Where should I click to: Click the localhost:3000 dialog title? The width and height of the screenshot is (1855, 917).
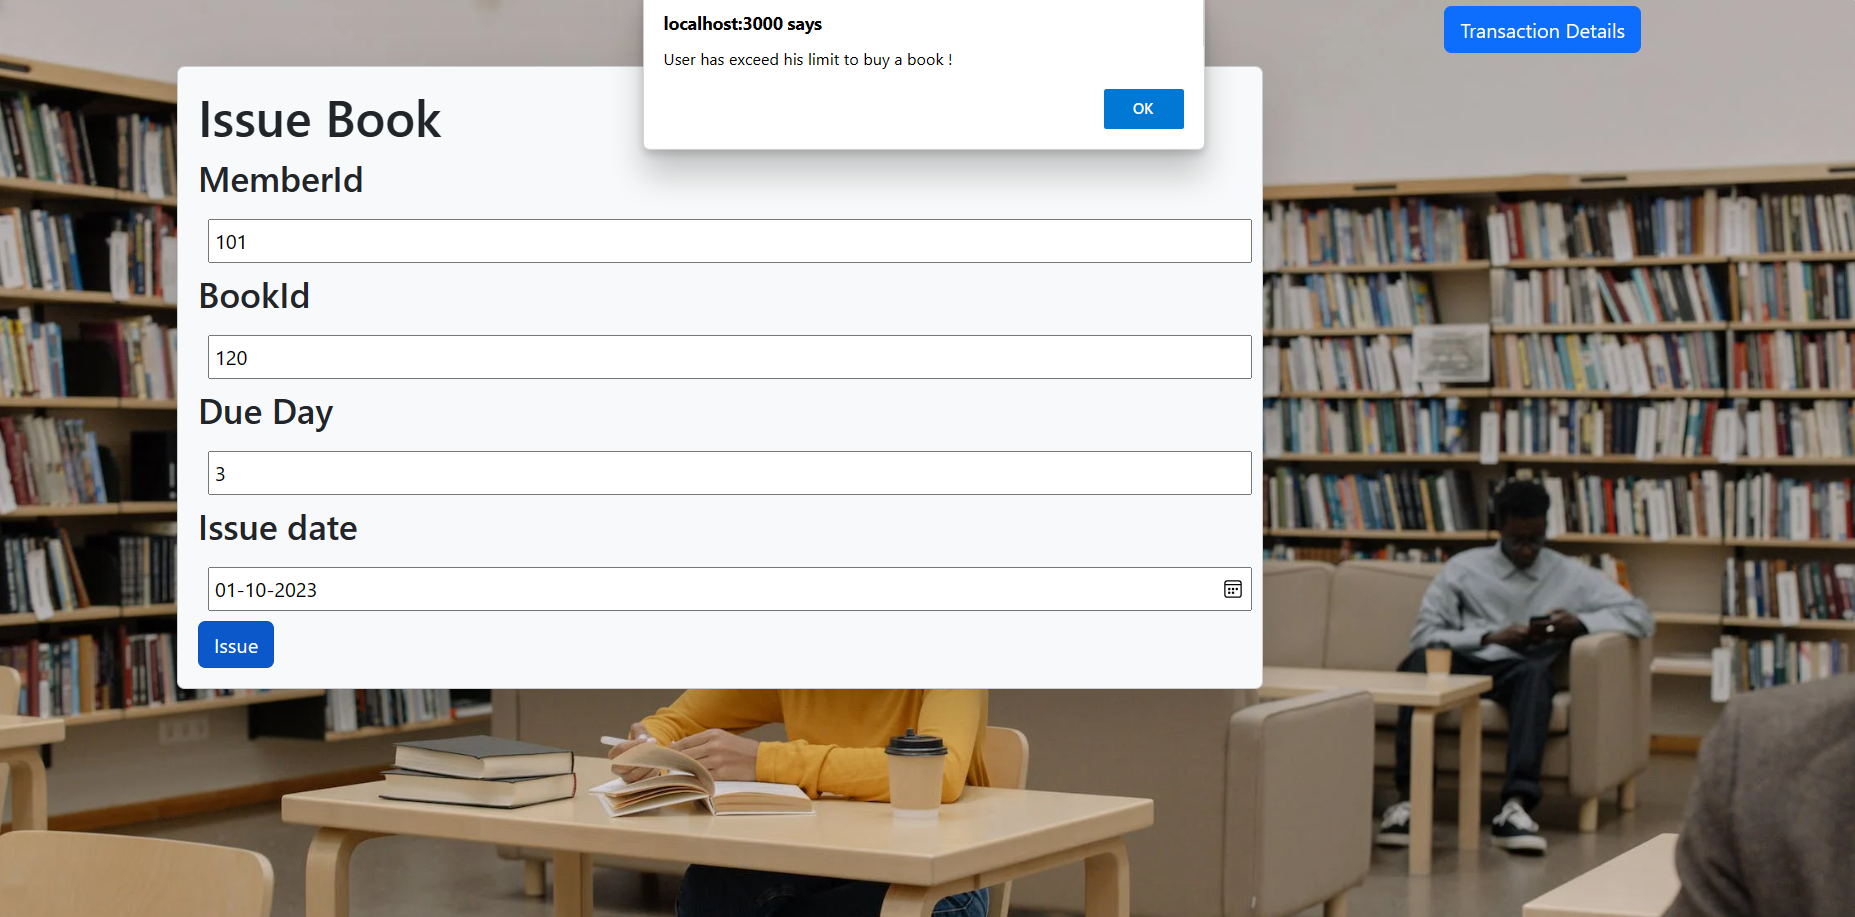742,23
